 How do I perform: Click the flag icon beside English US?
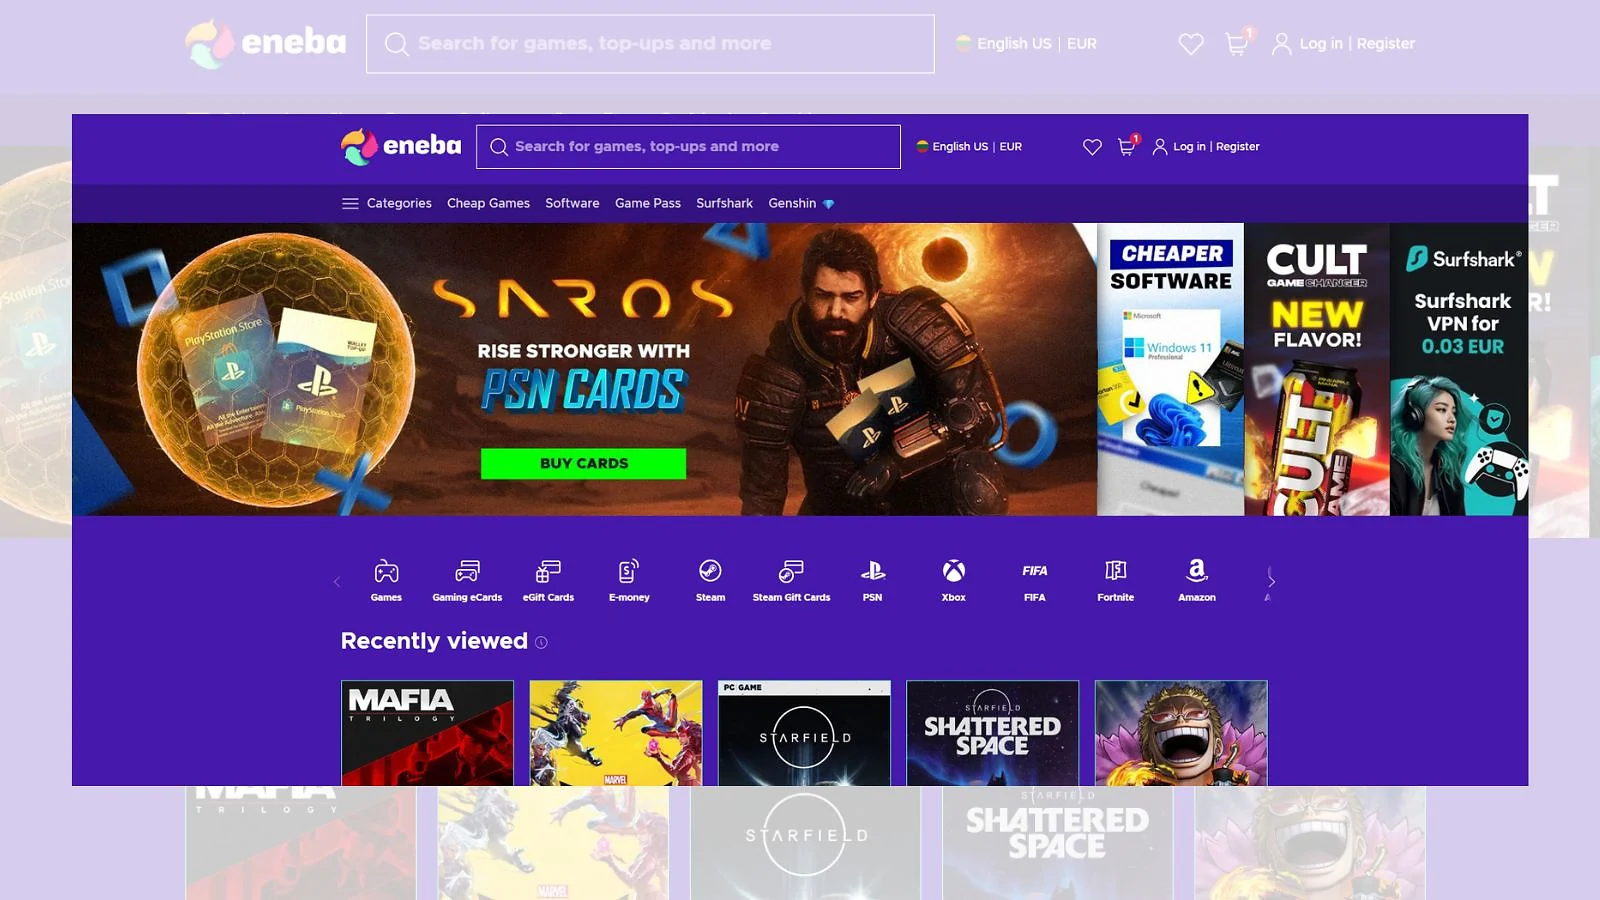(x=922, y=146)
